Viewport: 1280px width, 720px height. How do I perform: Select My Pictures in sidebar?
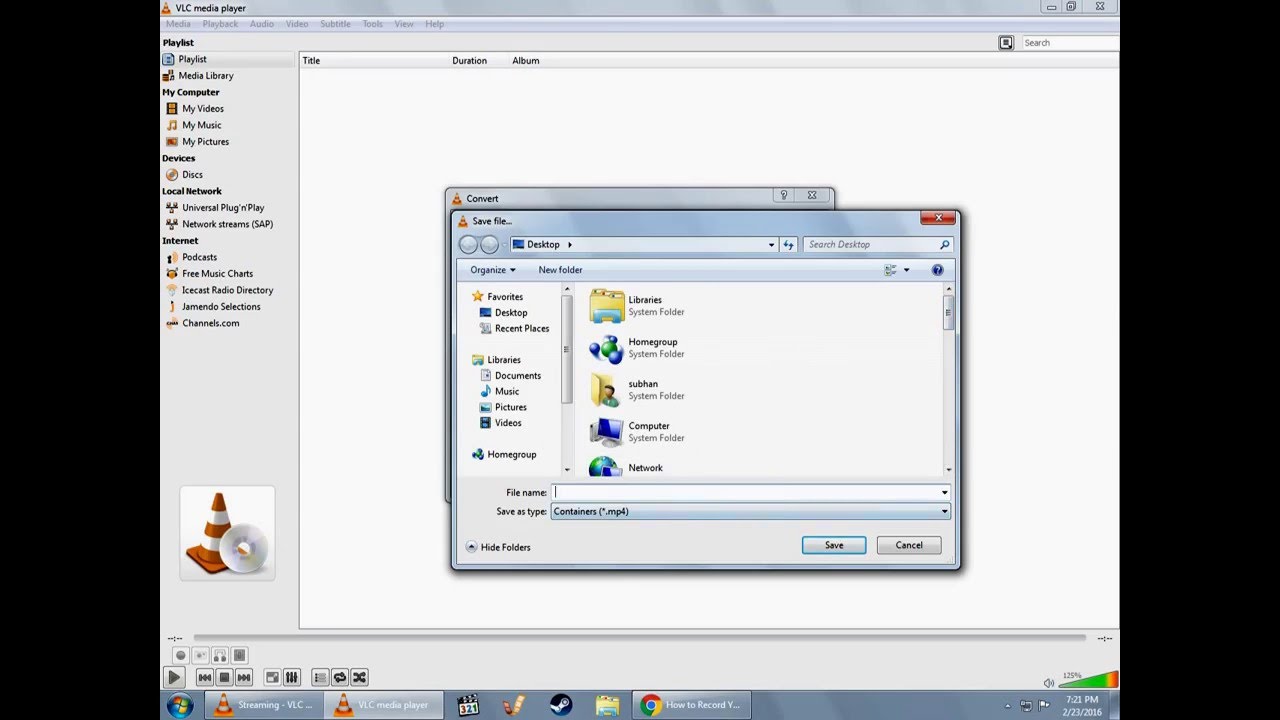pos(205,142)
